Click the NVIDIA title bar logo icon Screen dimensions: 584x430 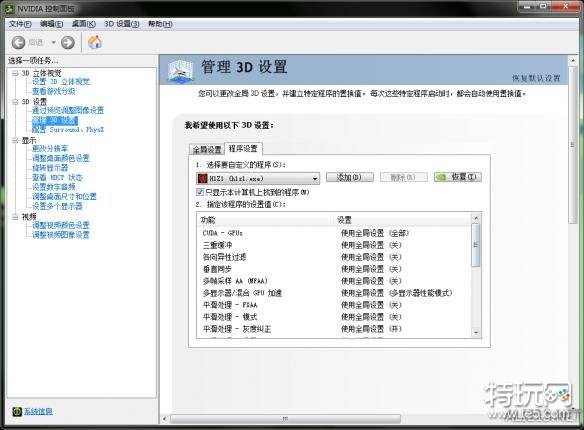(9, 9)
